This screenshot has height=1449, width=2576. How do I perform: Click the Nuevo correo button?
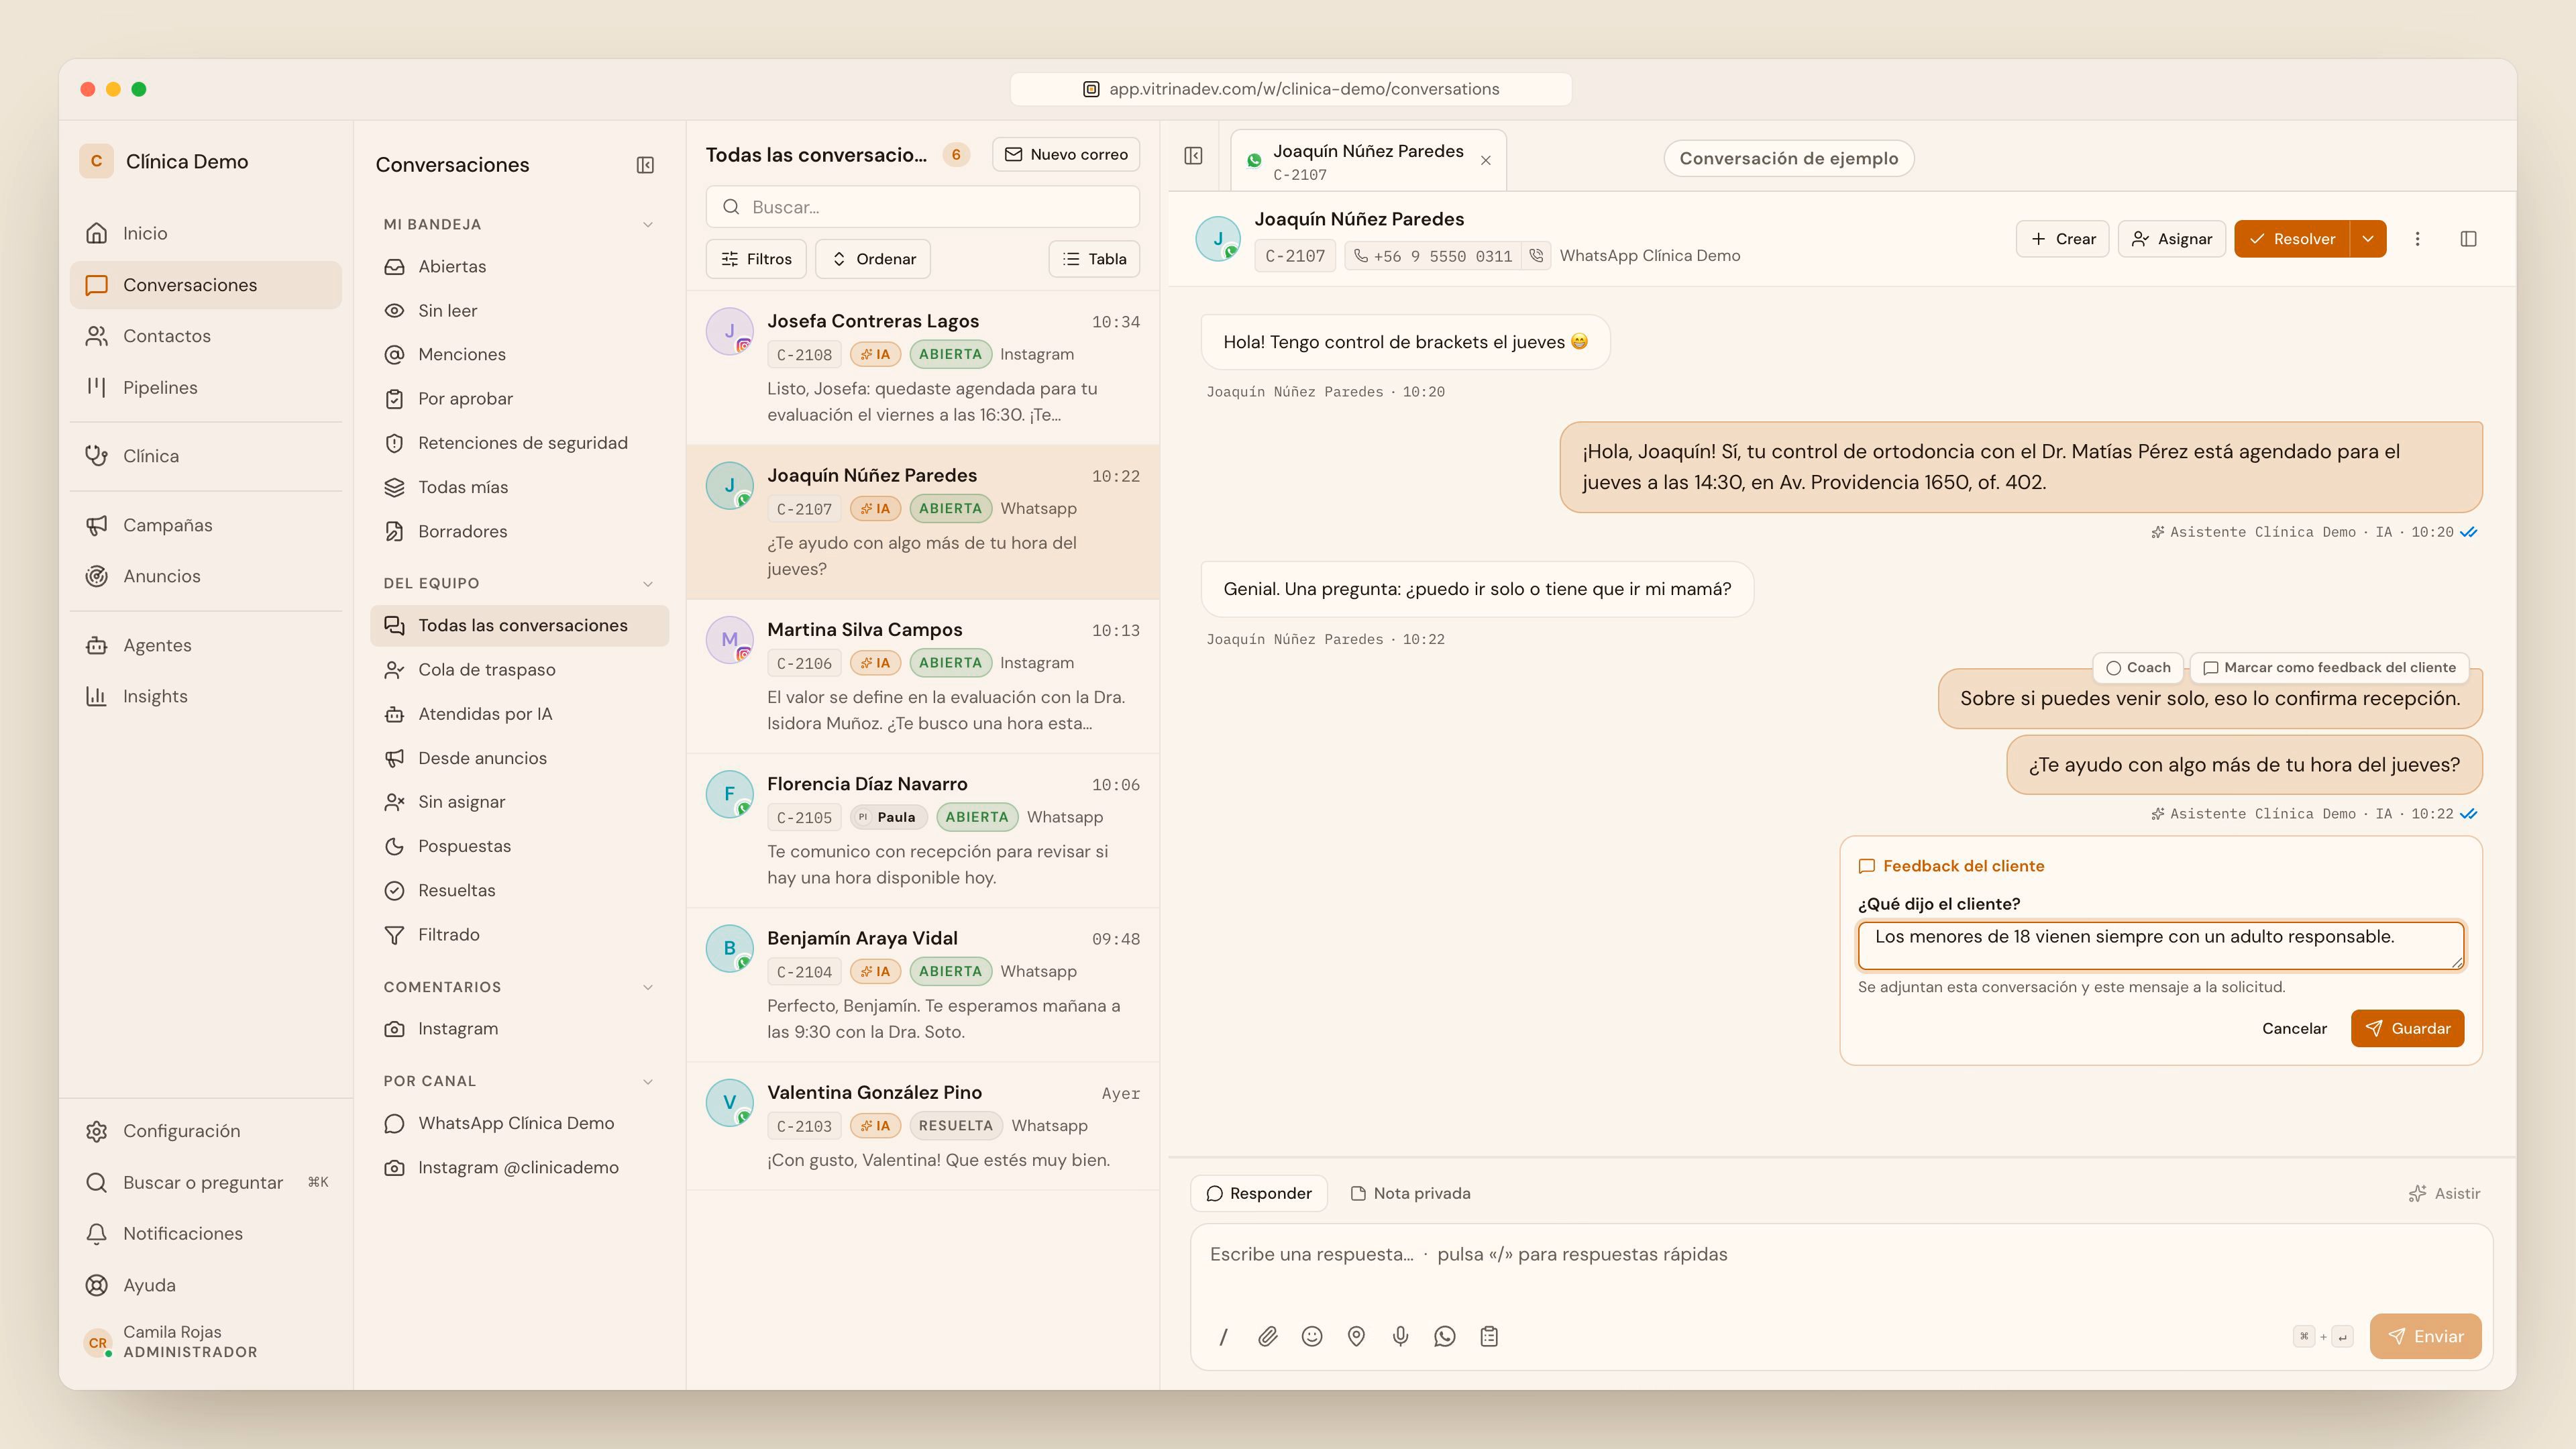[x=1066, y=154]
